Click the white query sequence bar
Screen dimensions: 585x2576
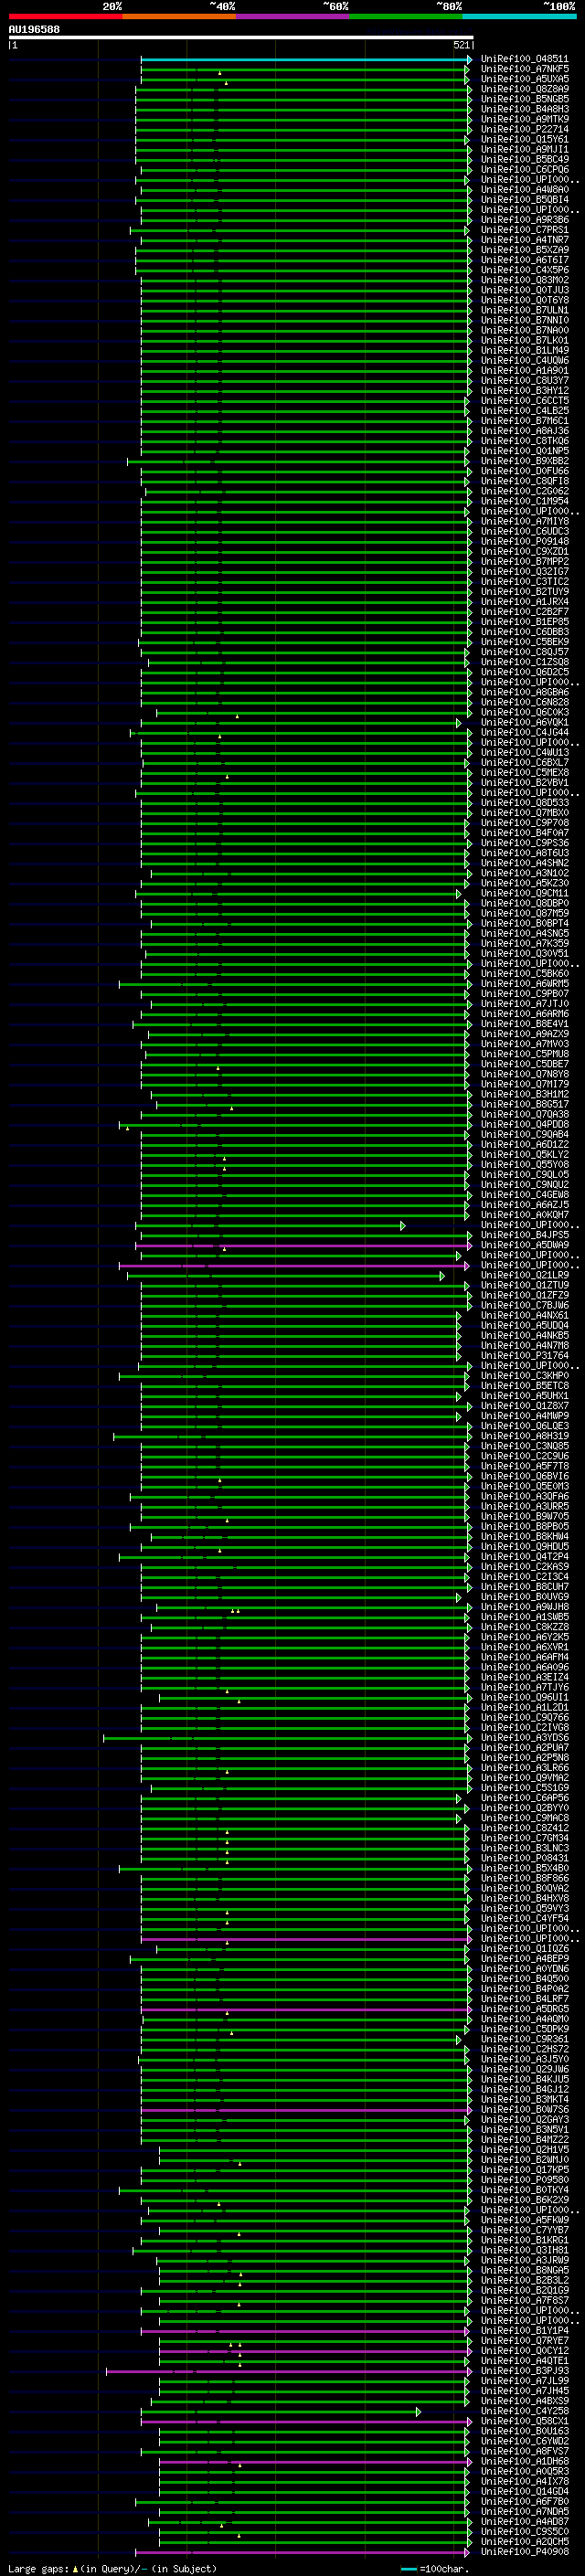pyautogui.click(x=241, y=38)
